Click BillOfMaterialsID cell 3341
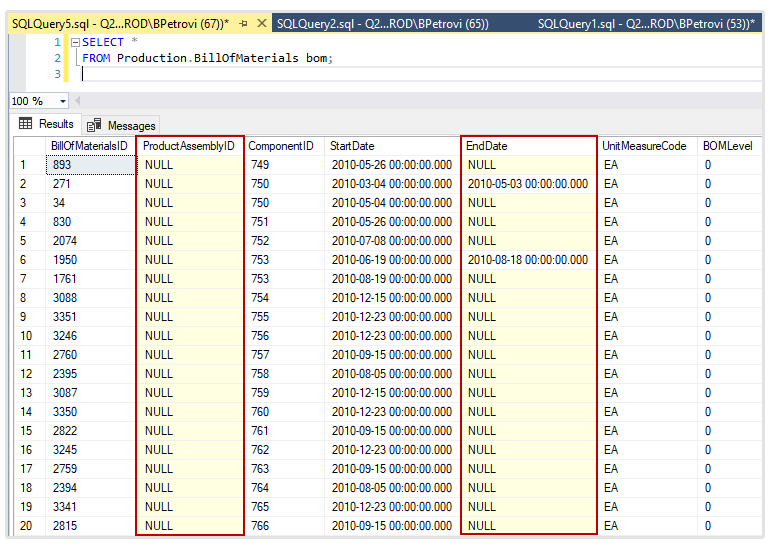 point(91,507)
